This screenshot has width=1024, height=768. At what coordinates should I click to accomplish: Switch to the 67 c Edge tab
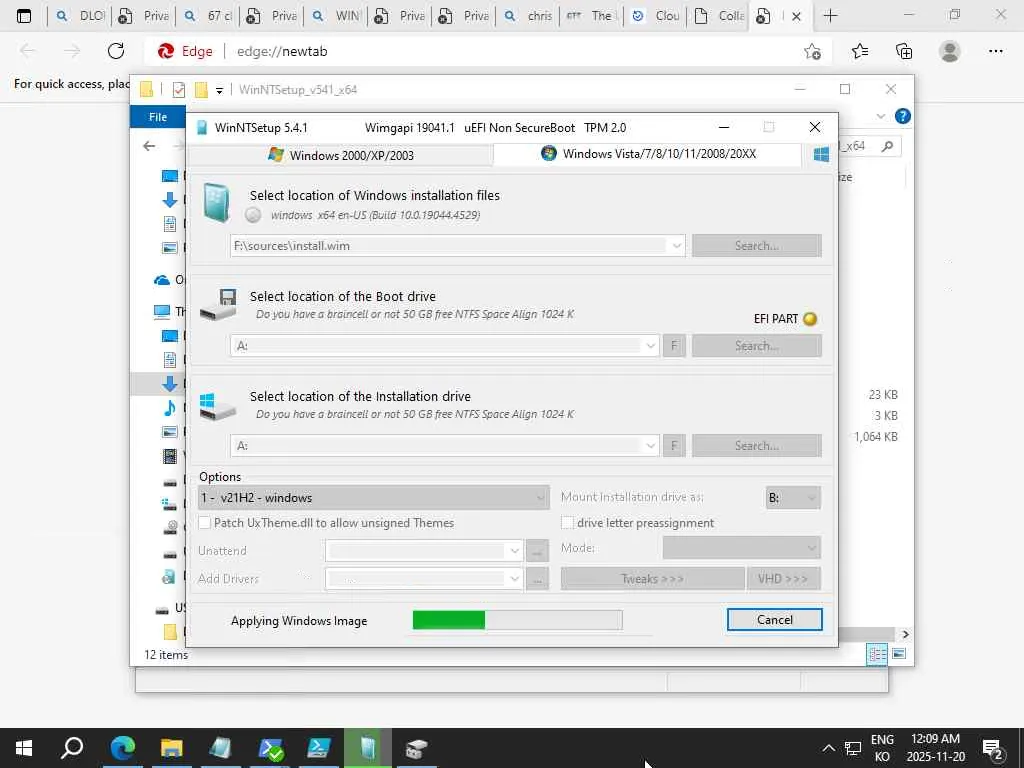pos(208,16)
